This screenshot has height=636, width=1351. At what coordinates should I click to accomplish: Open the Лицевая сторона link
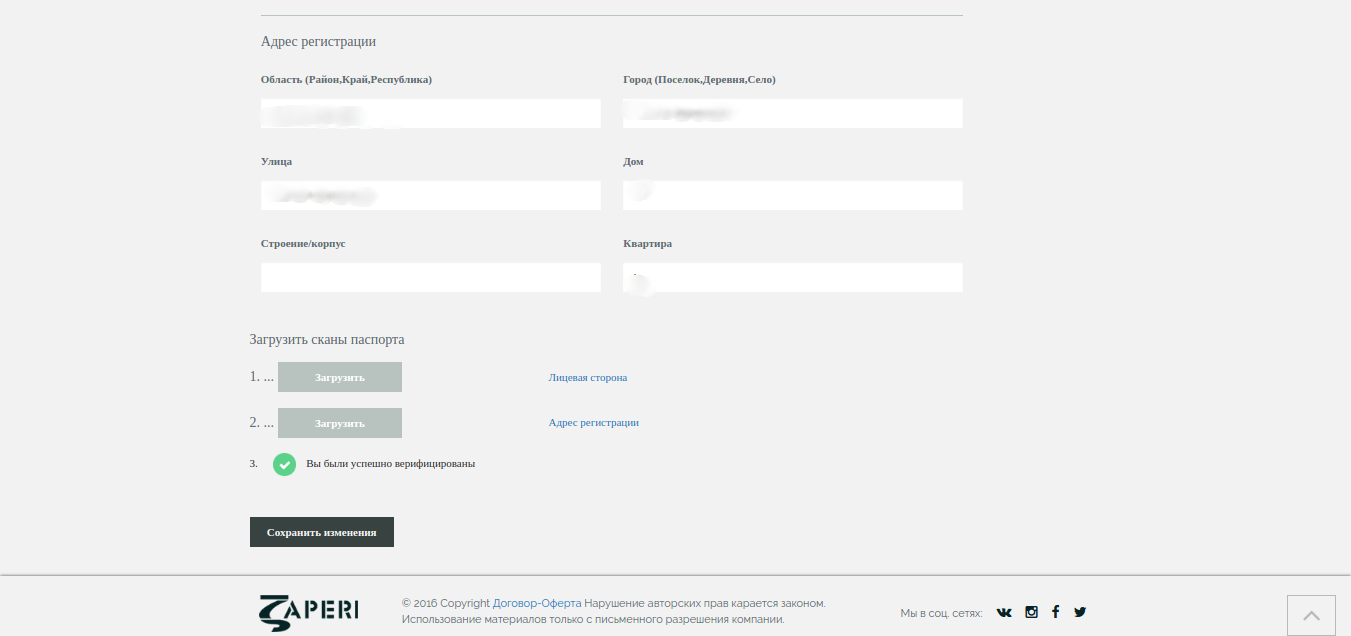[x=588, y=377]
